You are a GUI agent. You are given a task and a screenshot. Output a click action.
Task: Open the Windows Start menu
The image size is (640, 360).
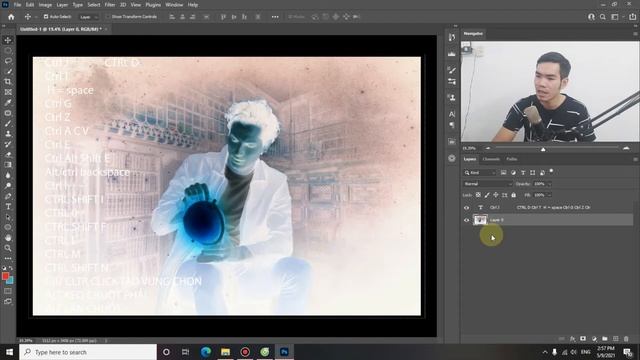pos(9,352)
